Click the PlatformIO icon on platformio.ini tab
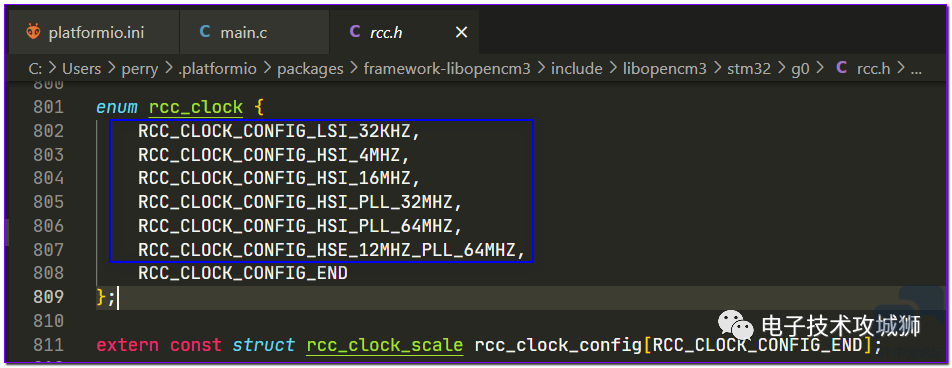 [33, 32]
